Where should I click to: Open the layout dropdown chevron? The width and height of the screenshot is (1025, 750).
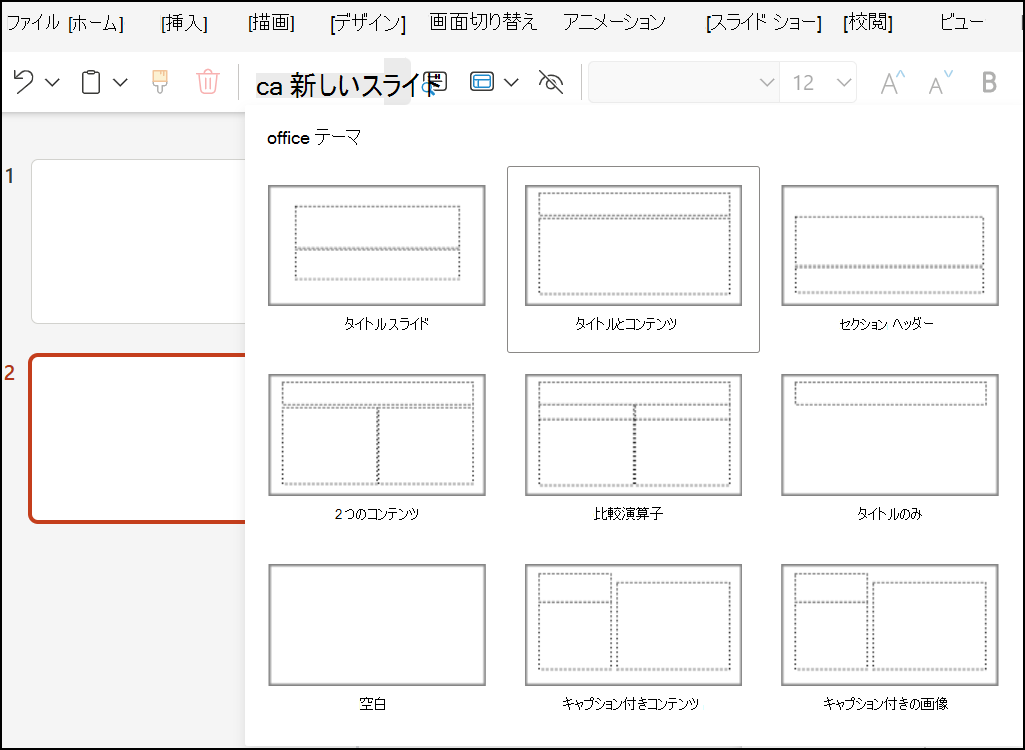click(512, 82)
